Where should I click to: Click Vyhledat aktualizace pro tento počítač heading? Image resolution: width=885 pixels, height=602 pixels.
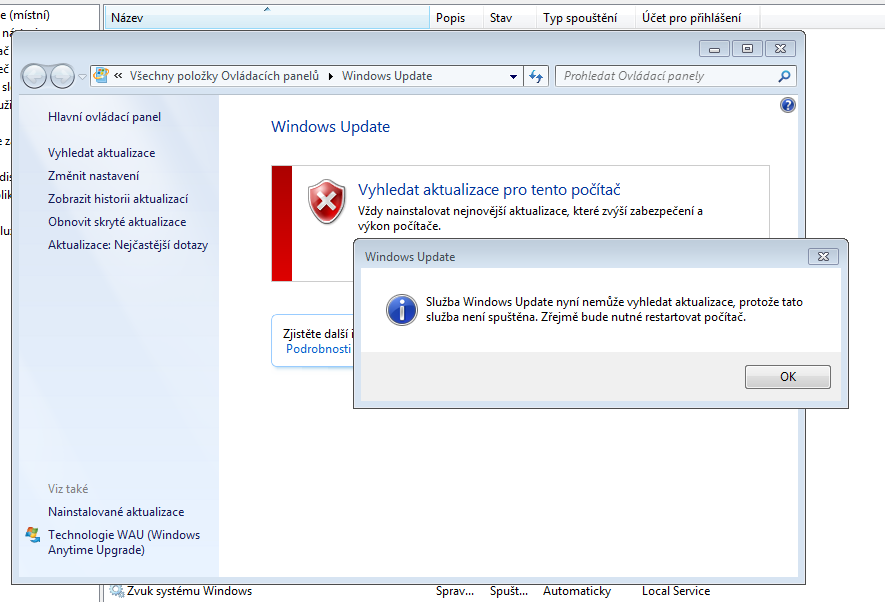pyautogui.click(x=489, y=190)
